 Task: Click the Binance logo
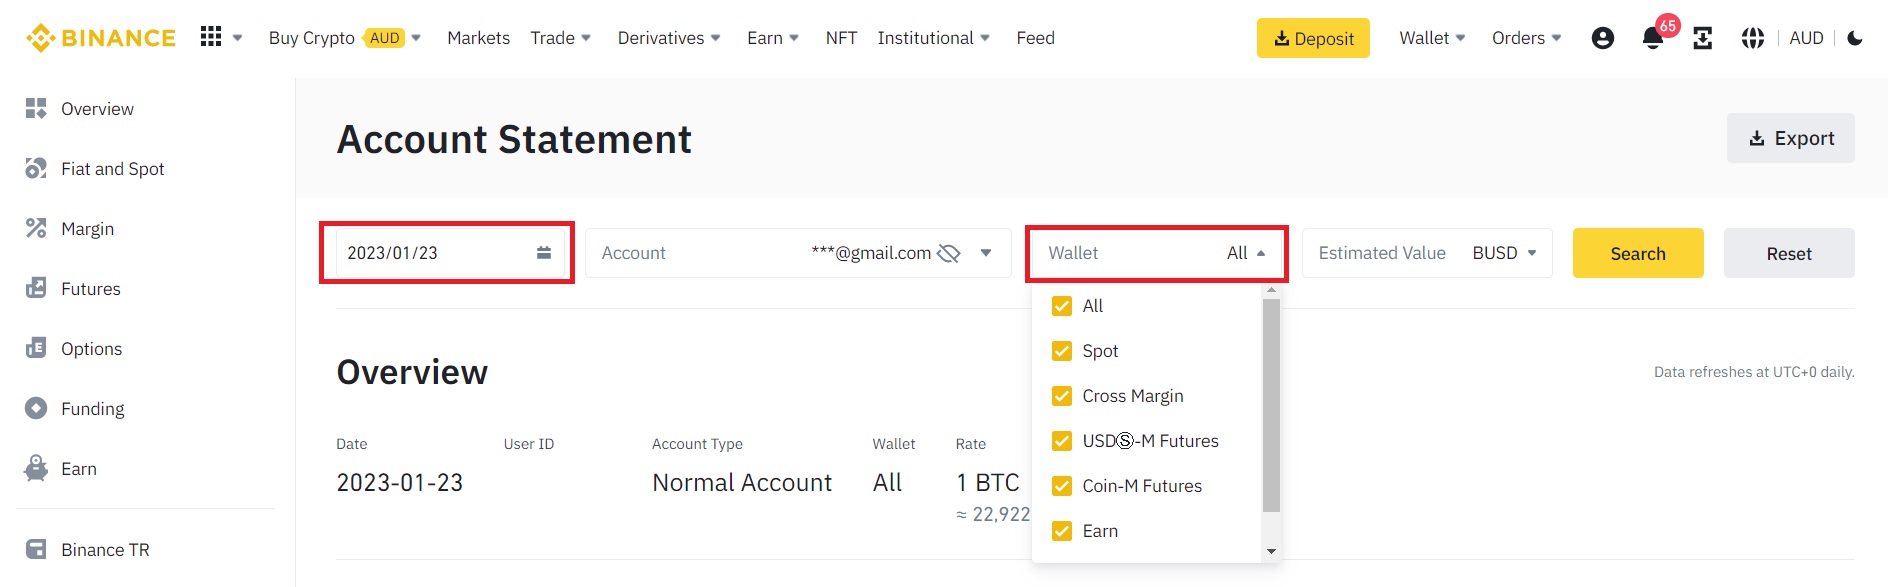[100, 38]
